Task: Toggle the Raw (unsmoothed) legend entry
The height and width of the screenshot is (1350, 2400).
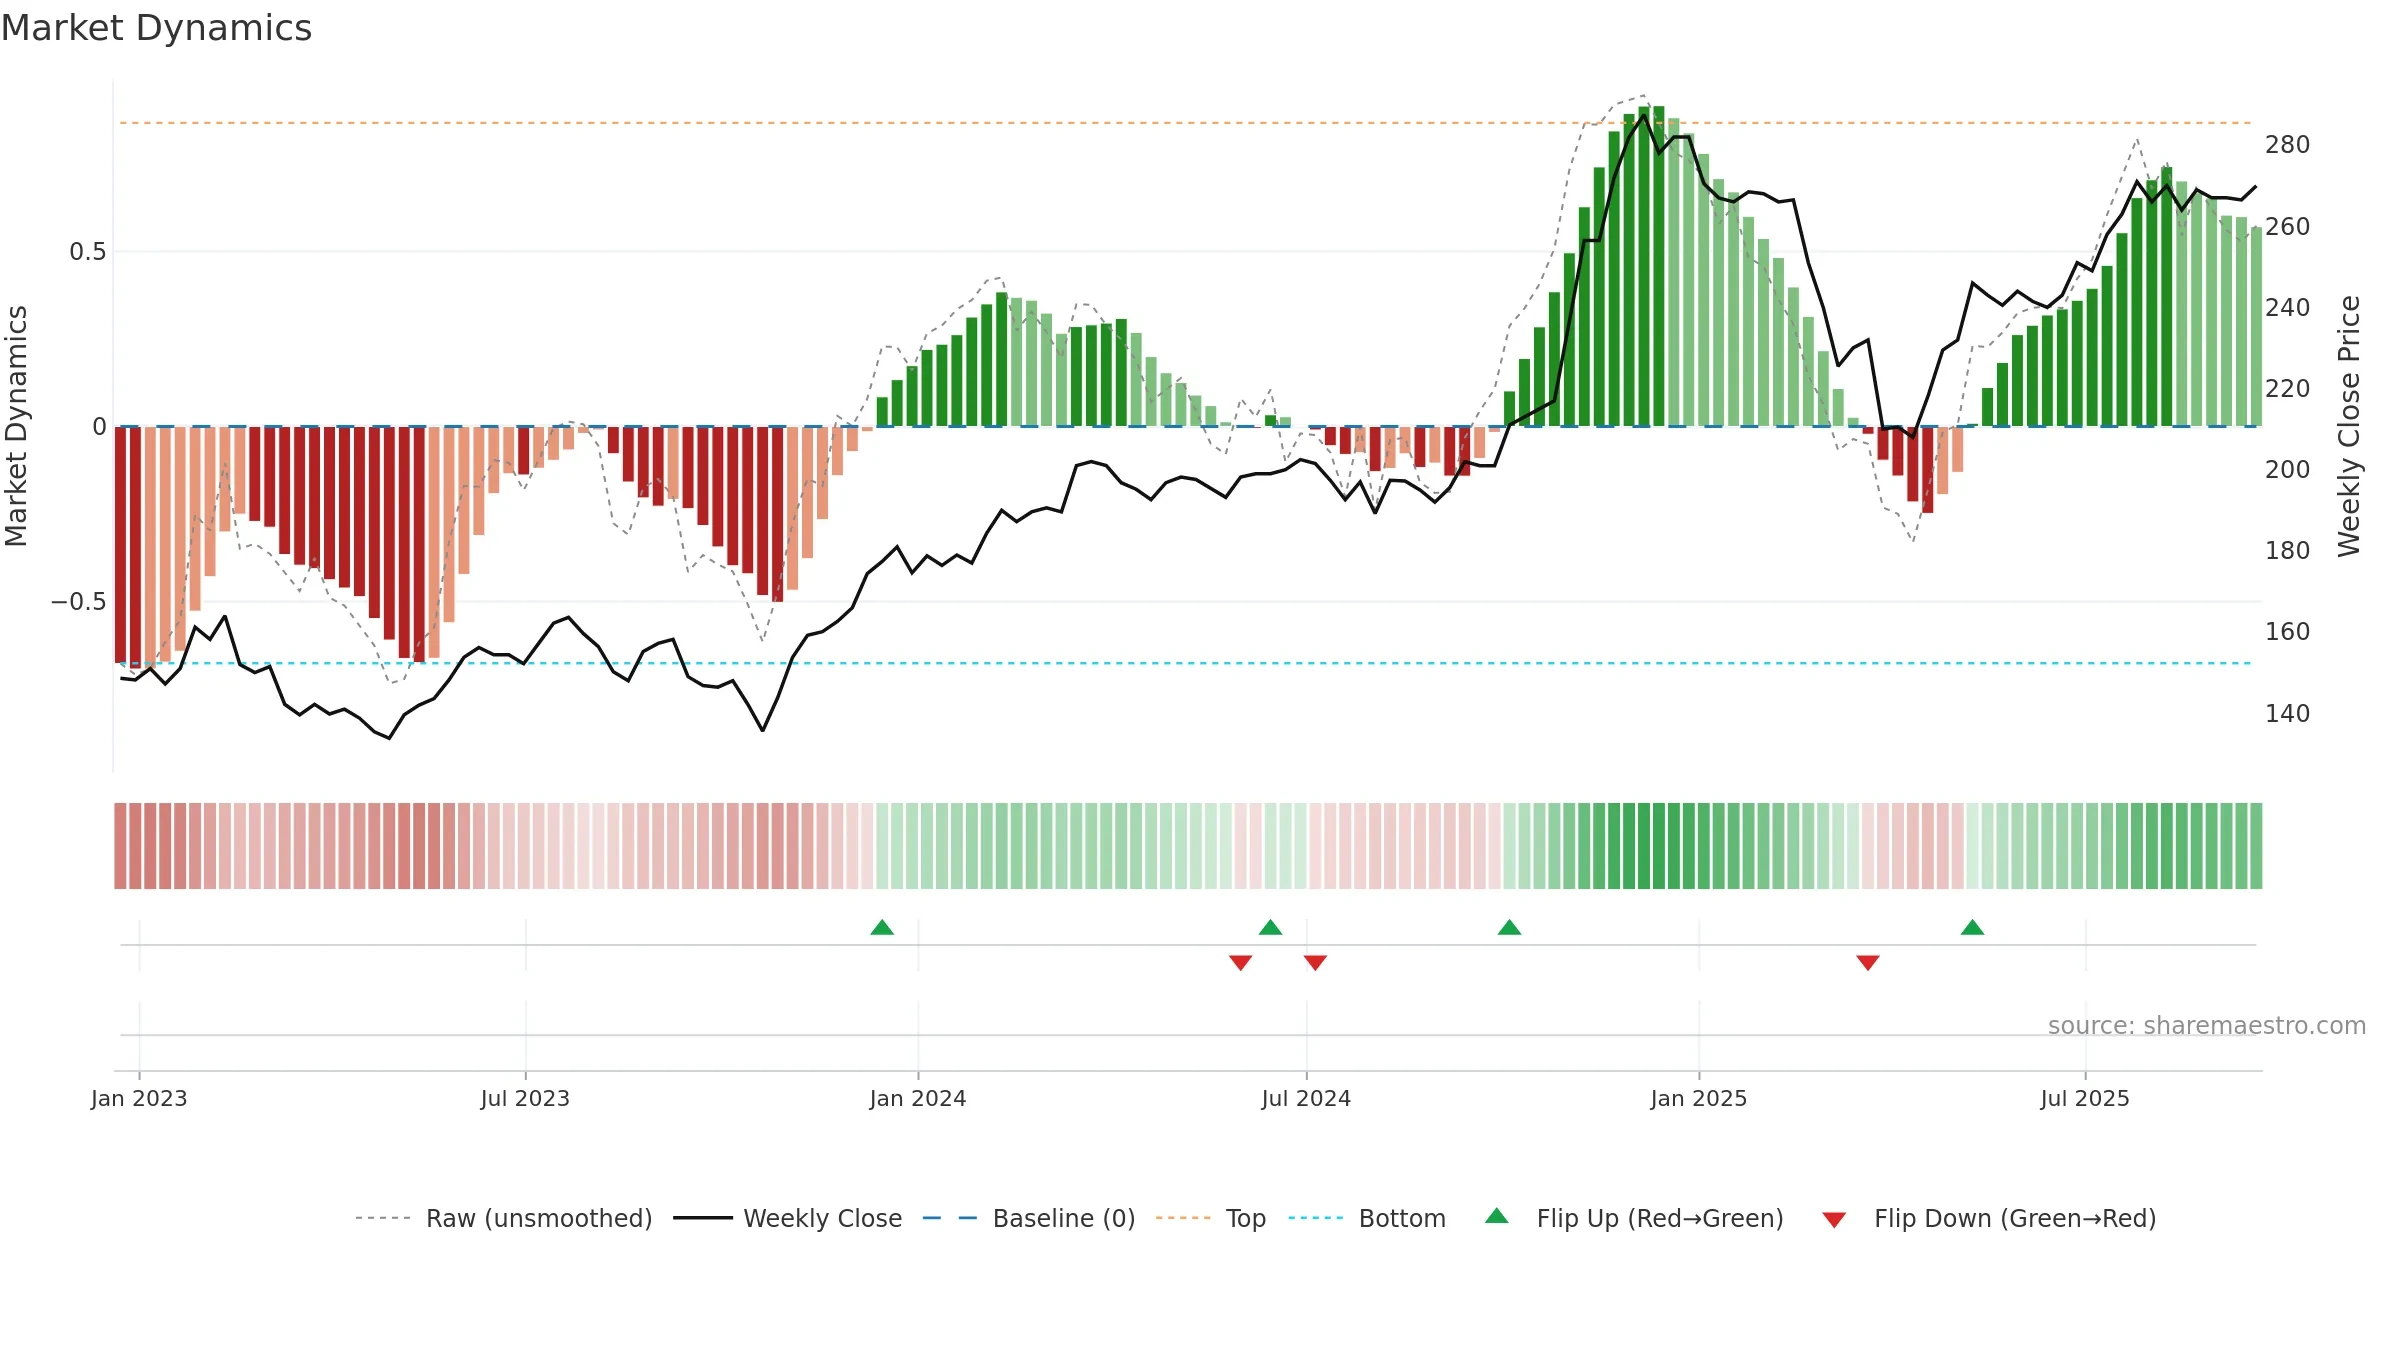Action: (x=503, y=1218)
